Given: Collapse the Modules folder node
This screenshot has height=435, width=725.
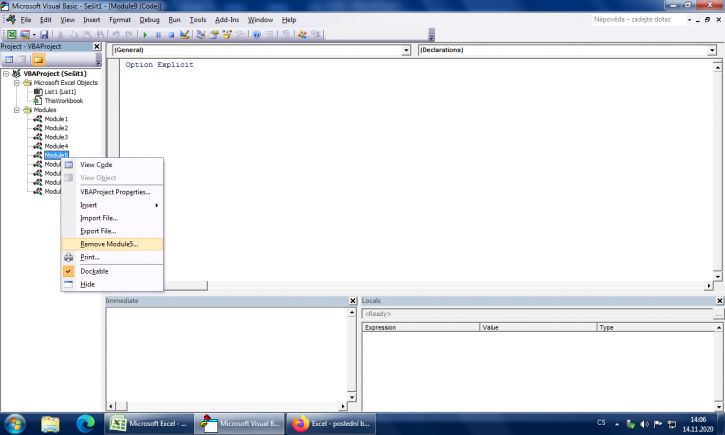Looking at the screenshot, I should click(x=17, y=110).
